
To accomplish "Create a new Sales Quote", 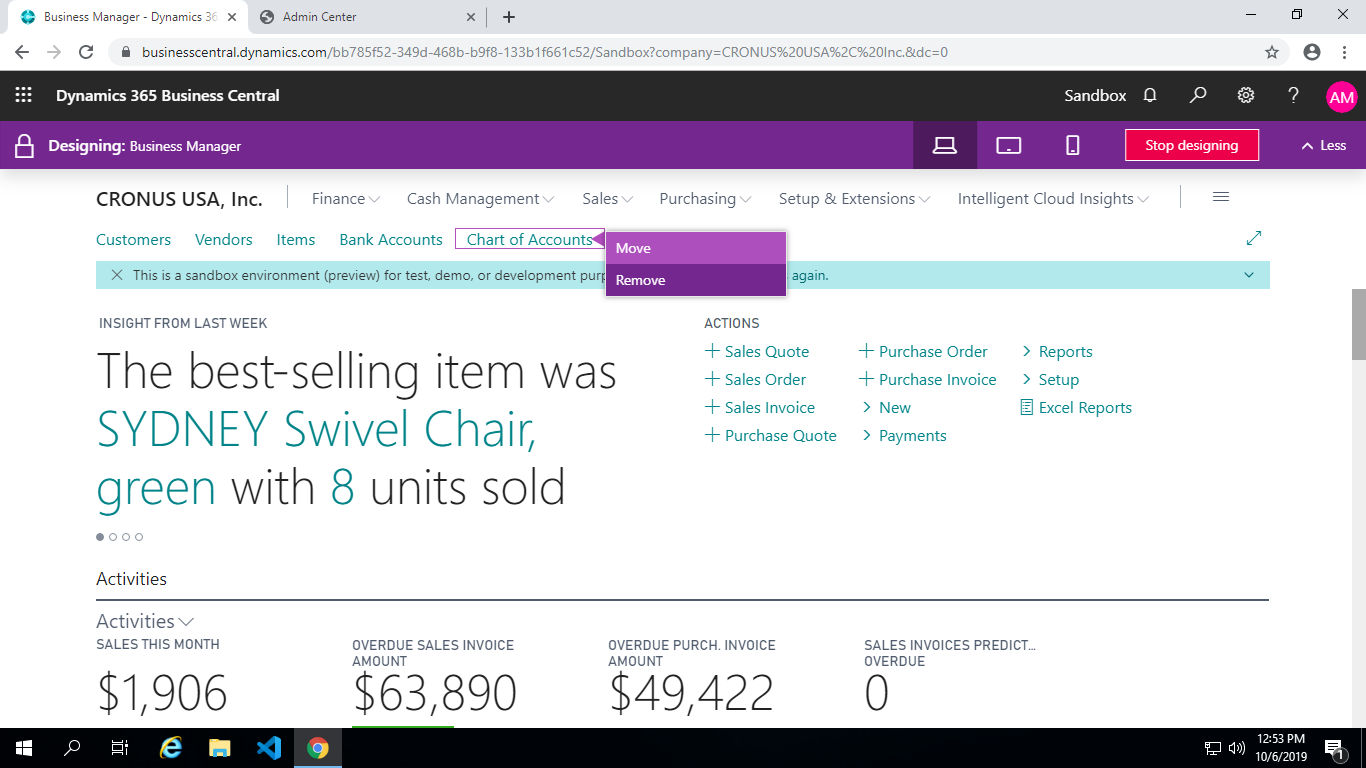I will (757, 351).
